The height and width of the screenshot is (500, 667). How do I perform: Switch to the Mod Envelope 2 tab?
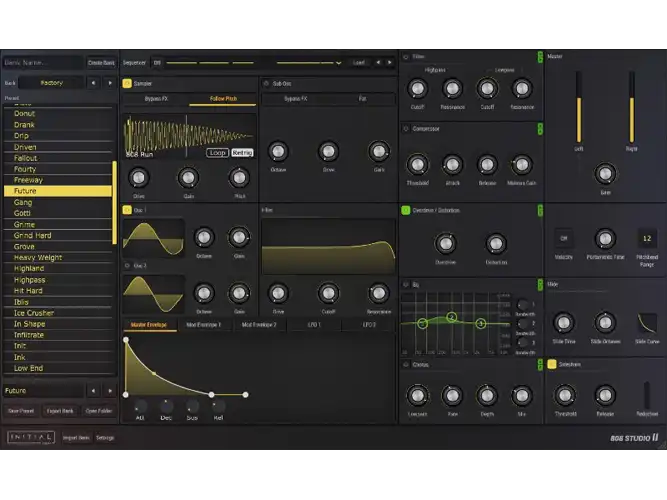[x=259, y=325]
